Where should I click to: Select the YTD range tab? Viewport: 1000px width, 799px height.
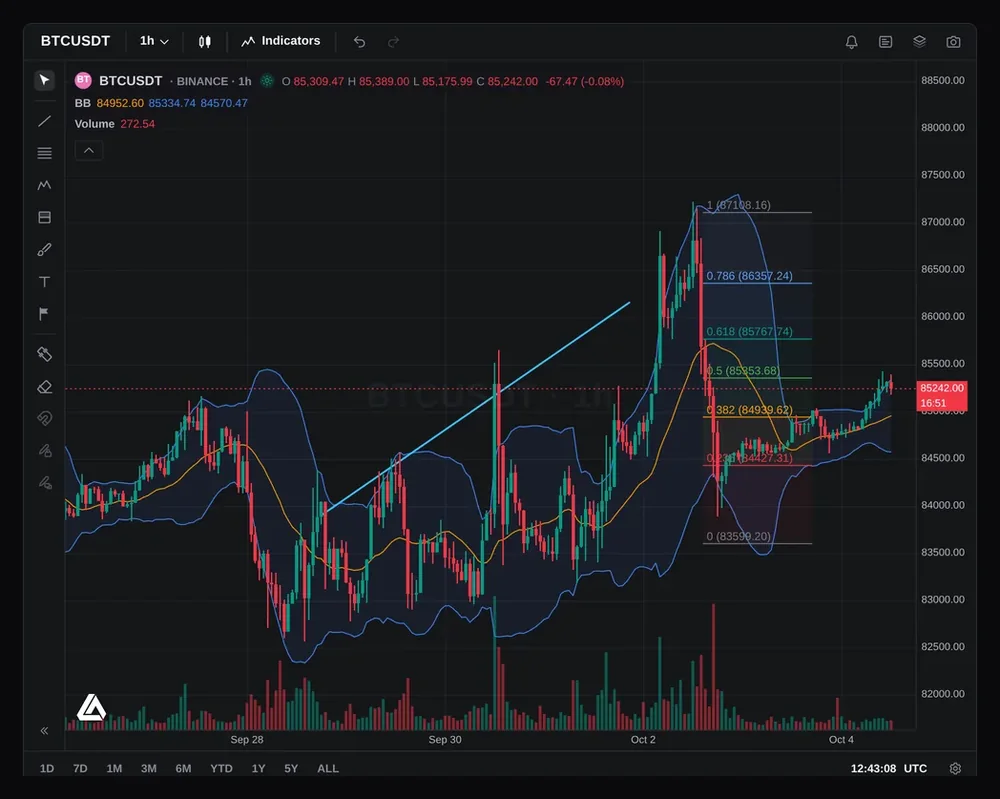coord(221,768)
